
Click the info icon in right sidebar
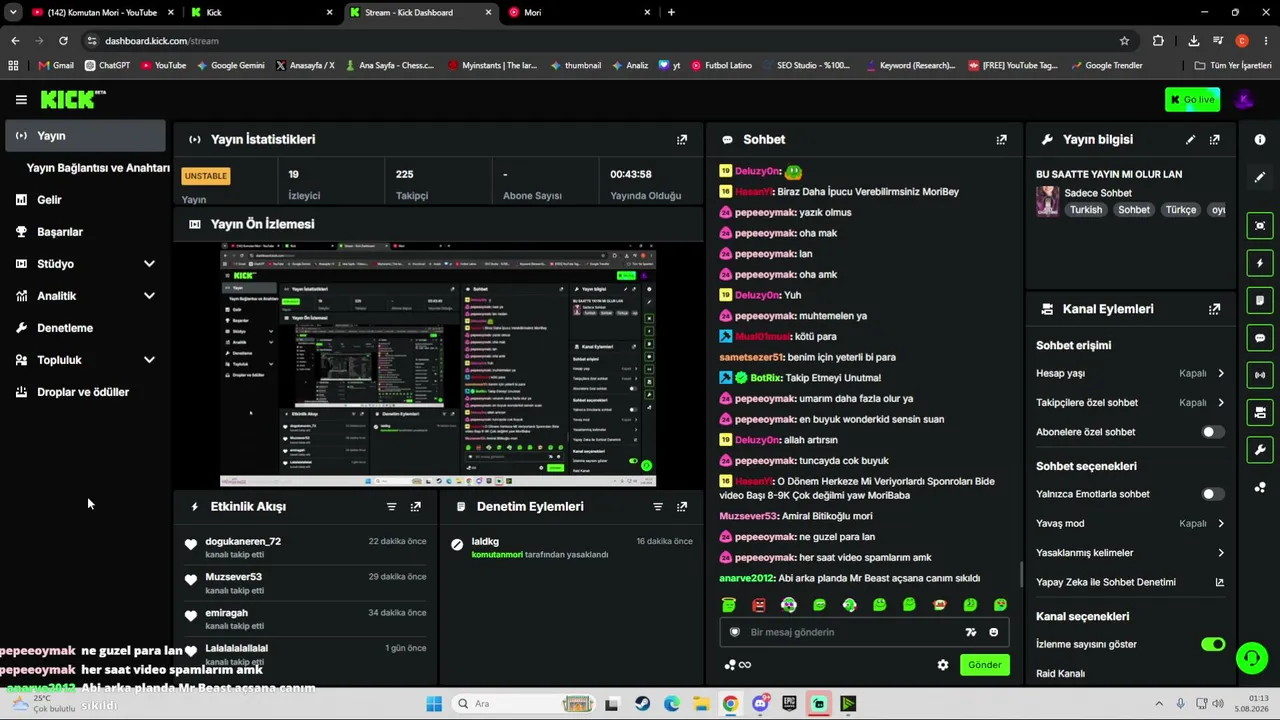coord(1260,140)
